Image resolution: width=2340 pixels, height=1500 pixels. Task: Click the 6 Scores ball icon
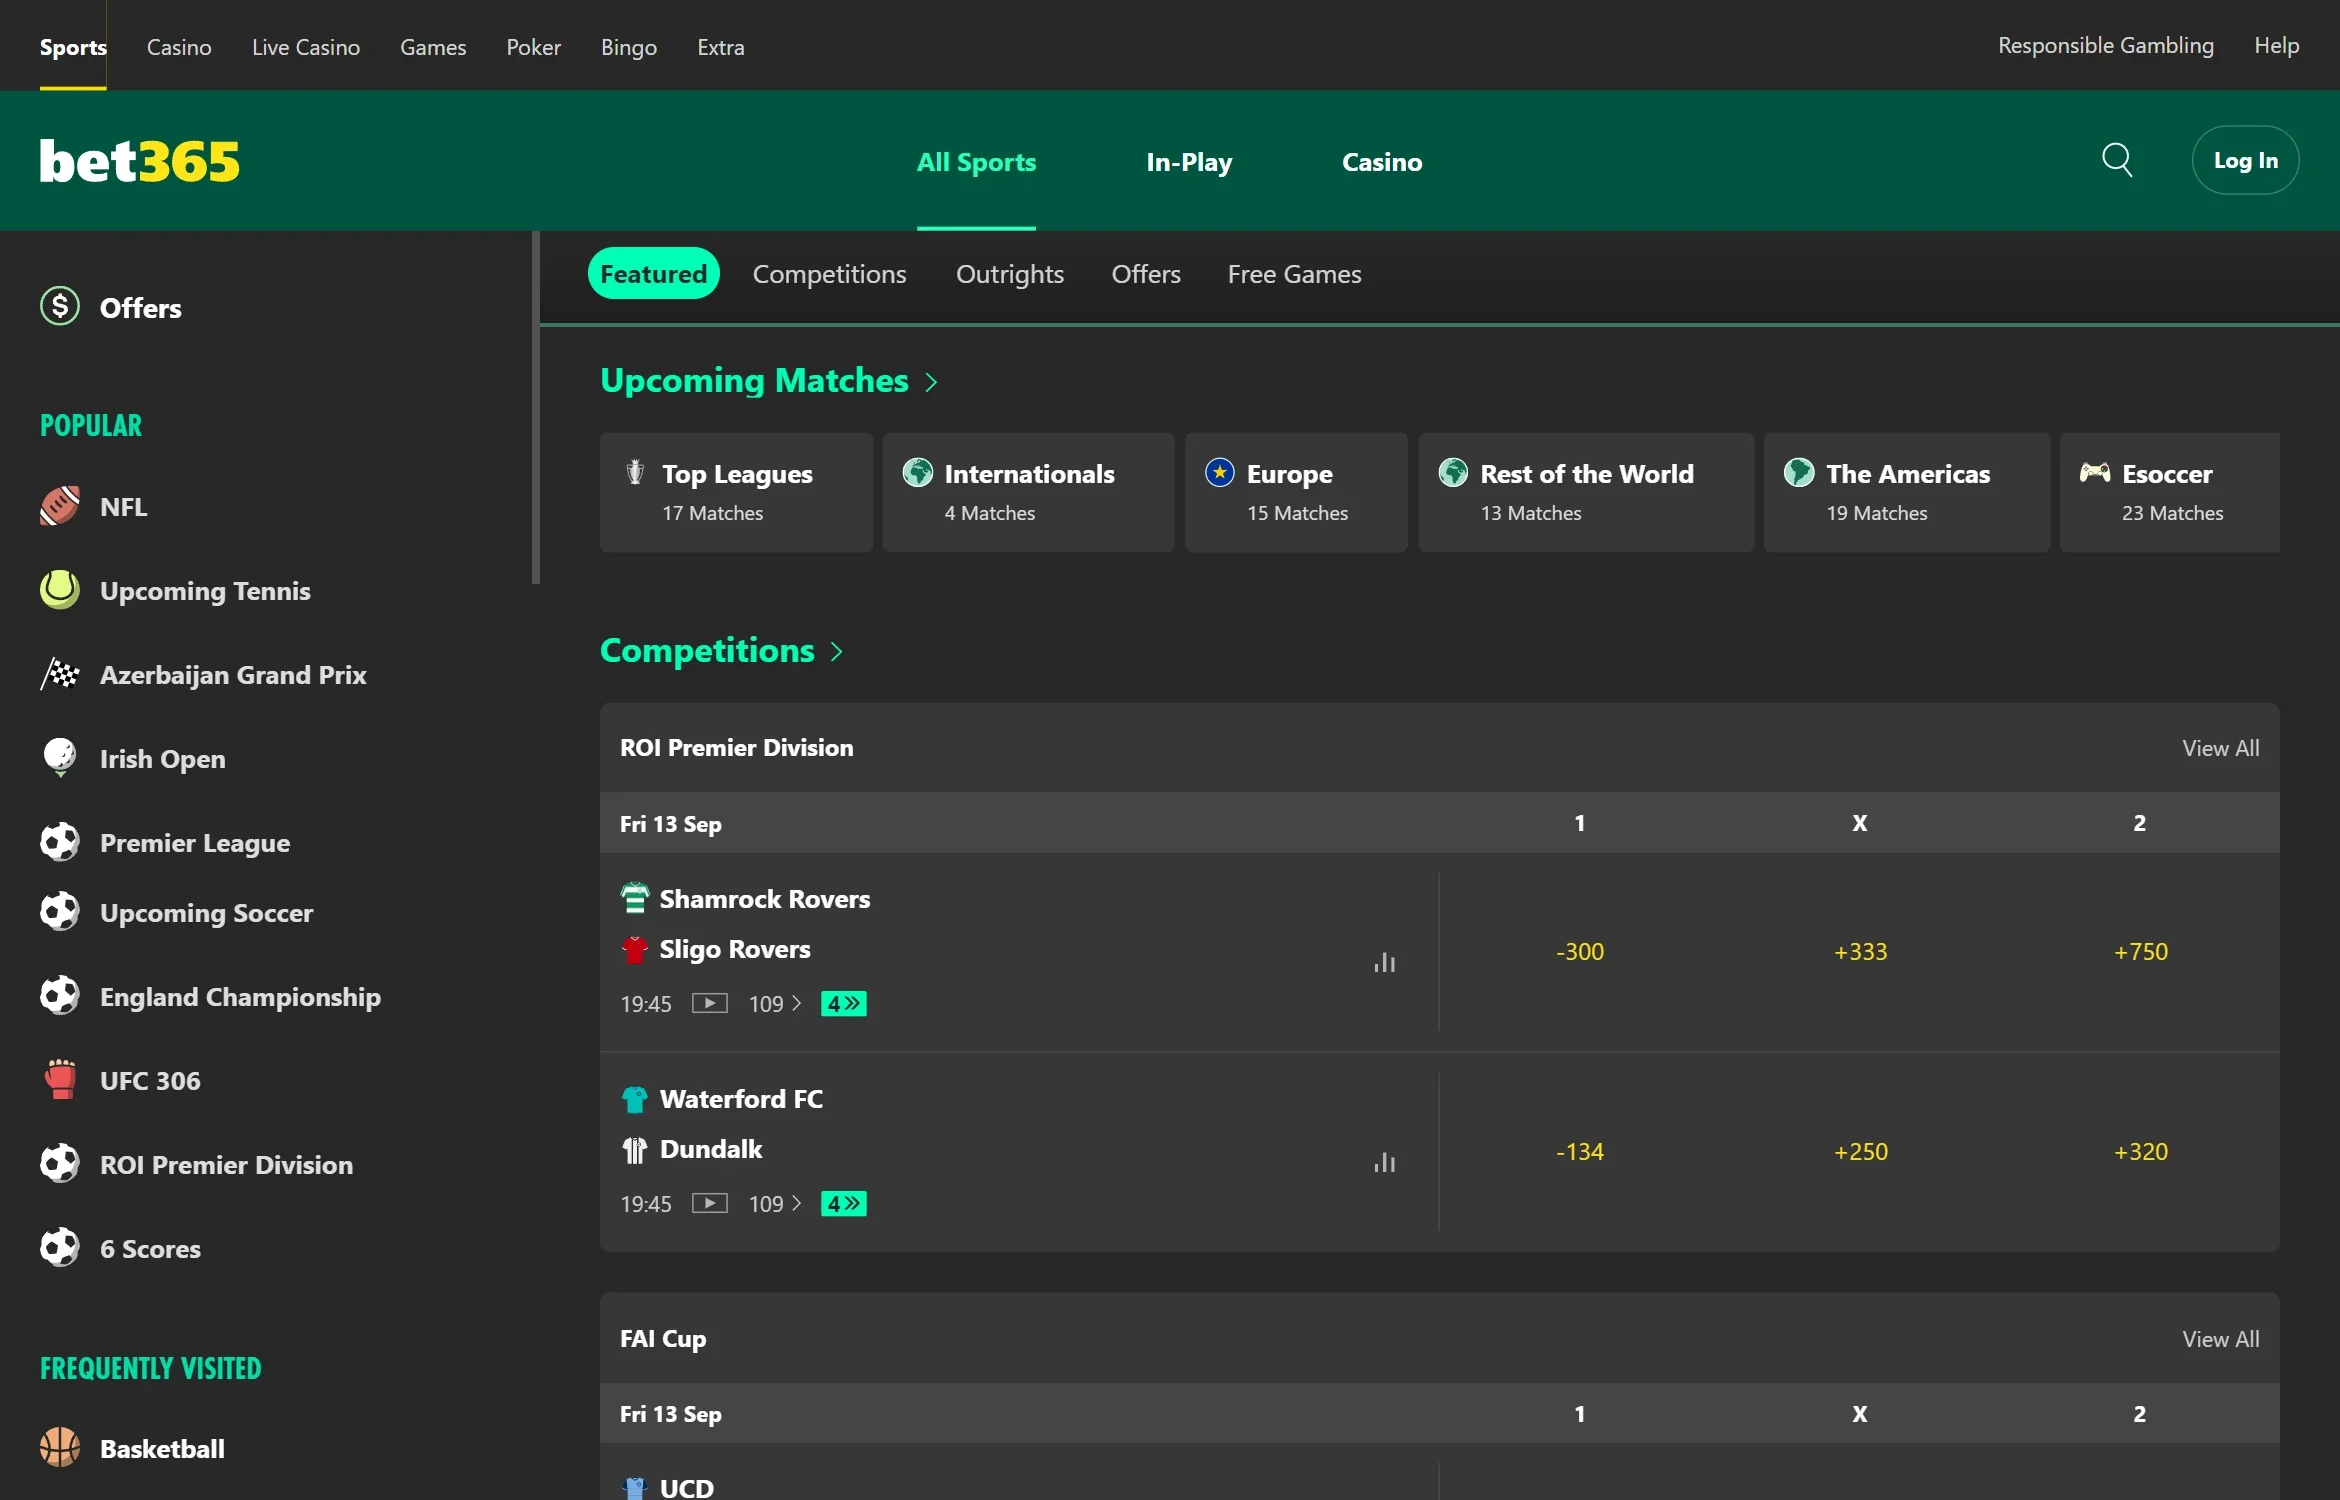(60, 1248)
